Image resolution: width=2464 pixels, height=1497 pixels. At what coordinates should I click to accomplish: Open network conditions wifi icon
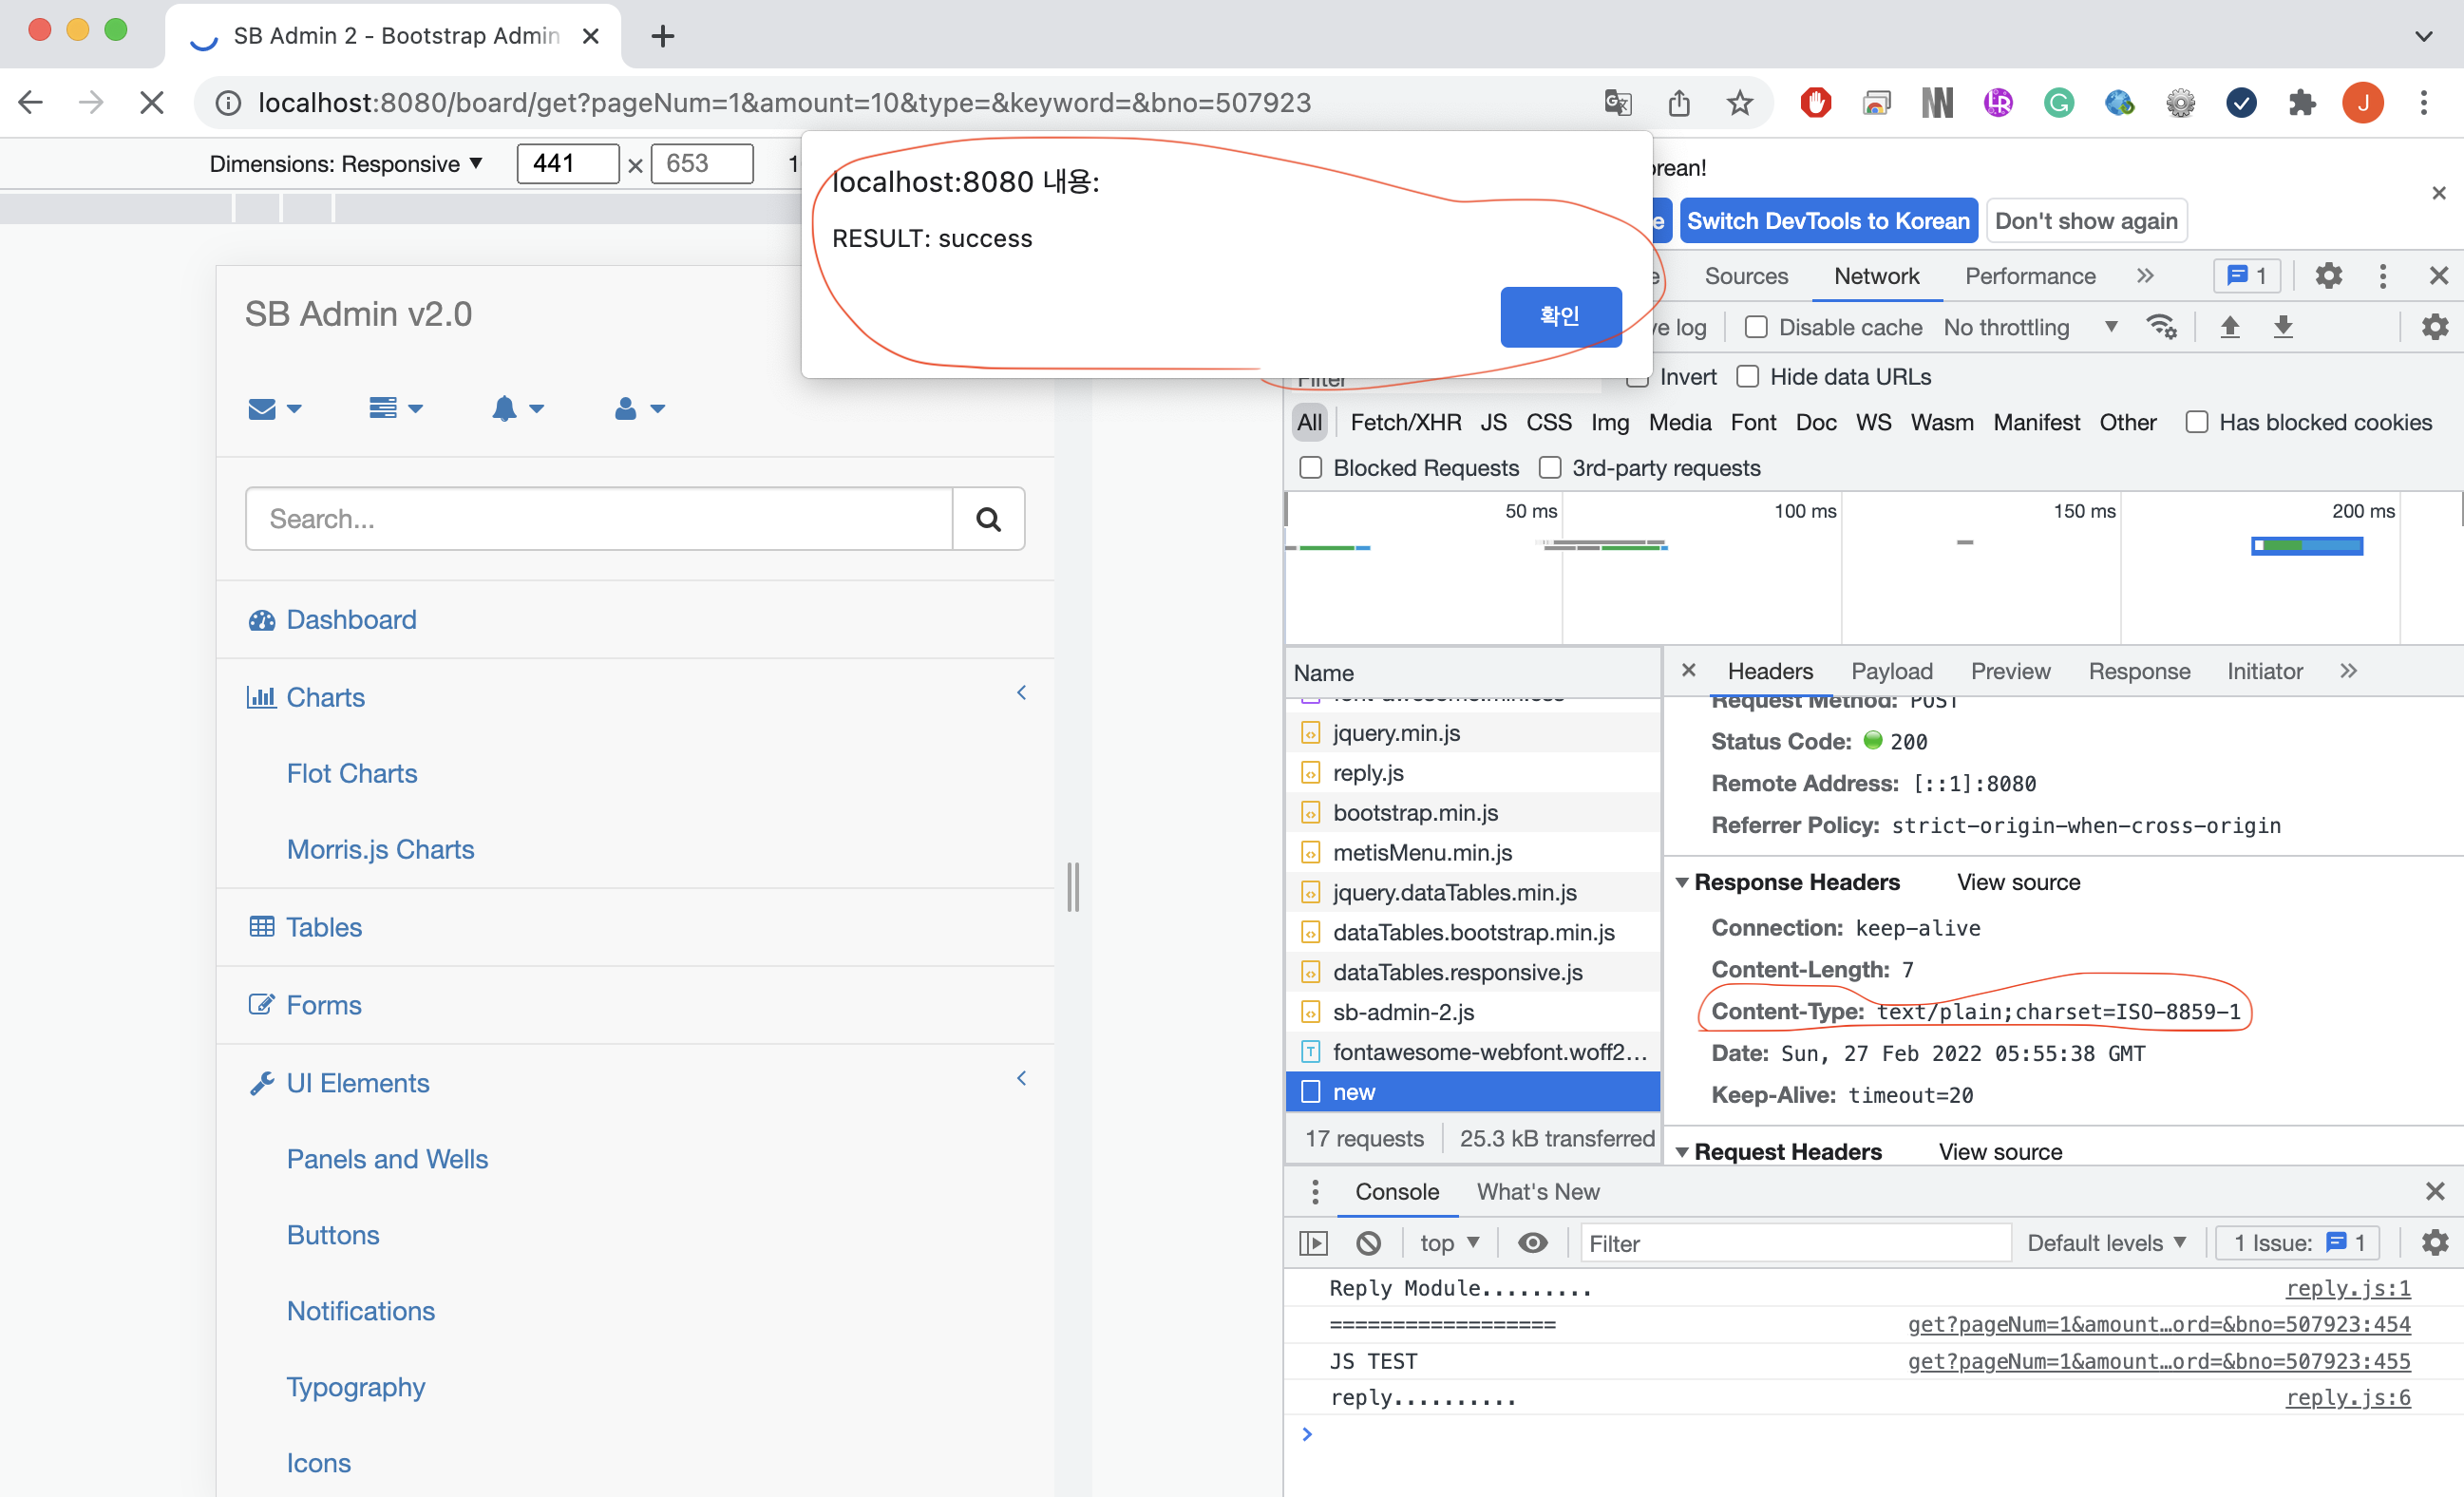(x=2160, y=327)
